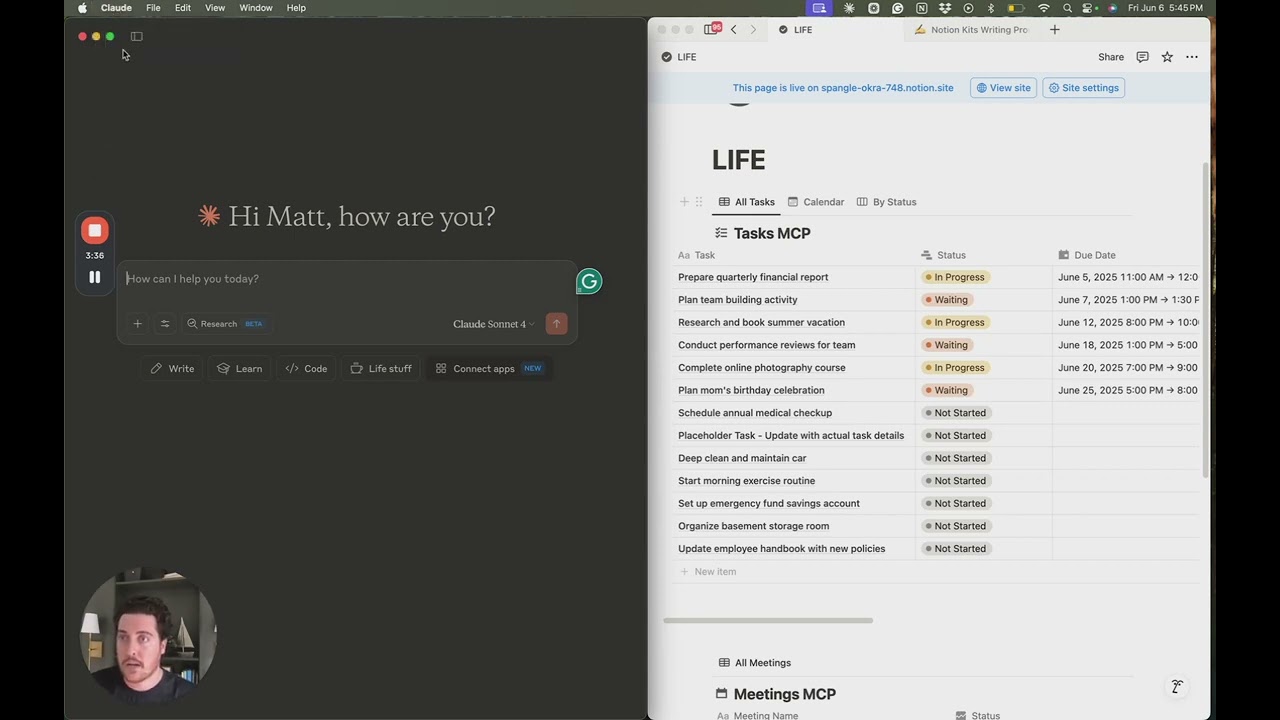
Task: Open the Notion inbox icon with badge
Action: pos(712,29)
